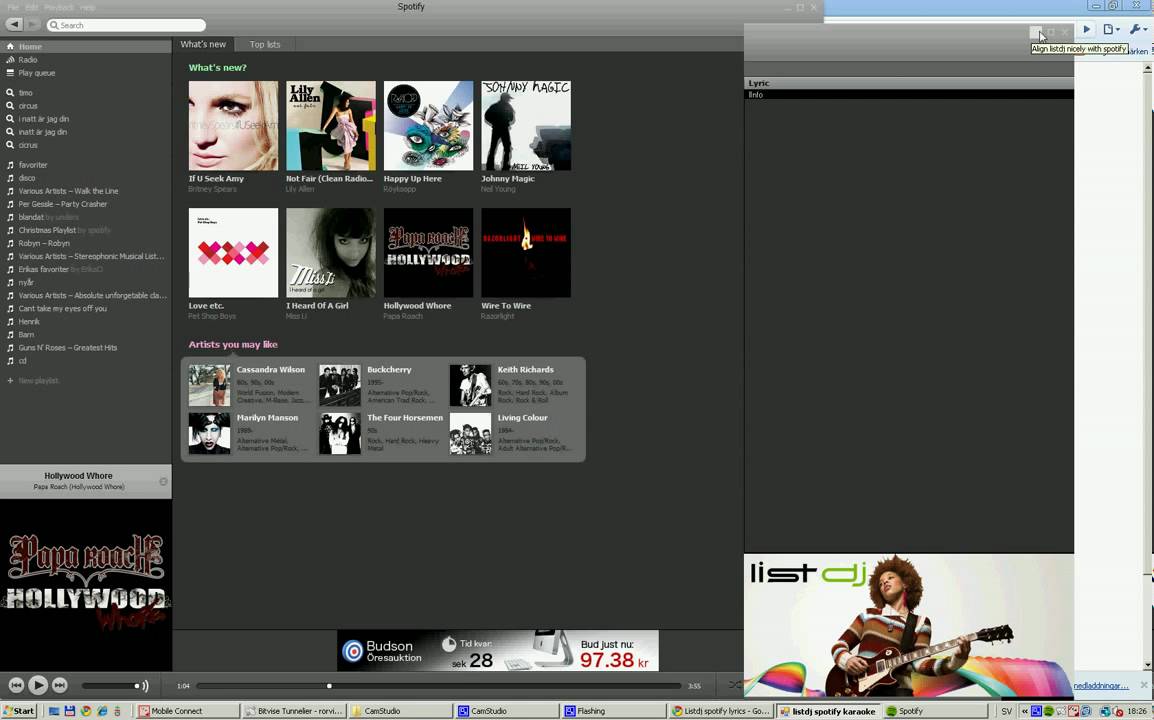Click the volume speaker icon

(x=145, y=685)
